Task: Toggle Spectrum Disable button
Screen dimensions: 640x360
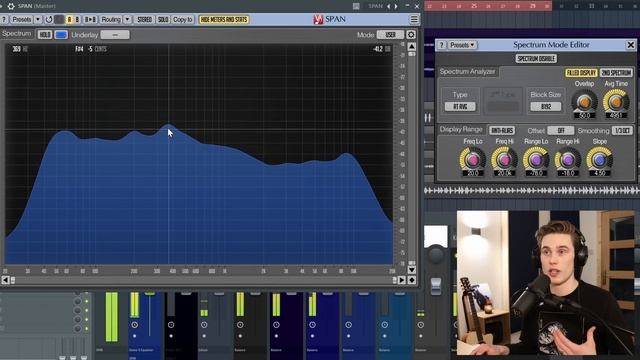Action: pyautogui.click(x=536, y=58)
